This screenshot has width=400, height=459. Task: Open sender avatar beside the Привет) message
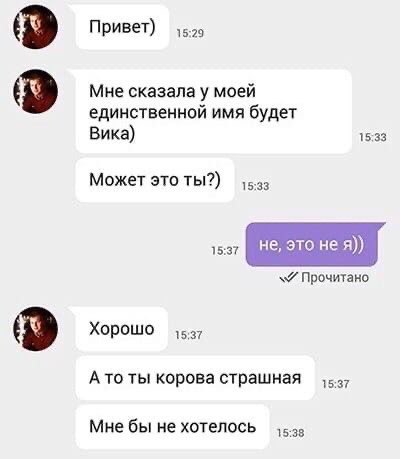coord(36,27)
